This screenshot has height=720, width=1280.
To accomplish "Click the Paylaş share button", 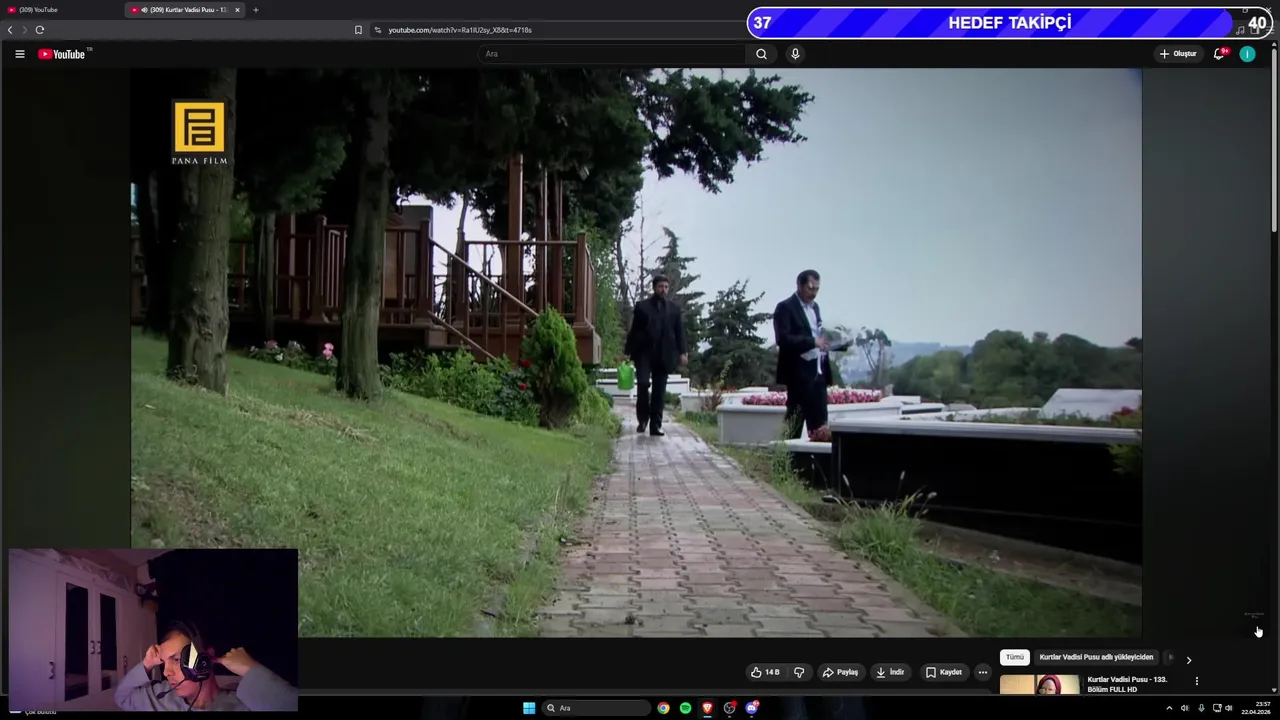I will point(840,672).
